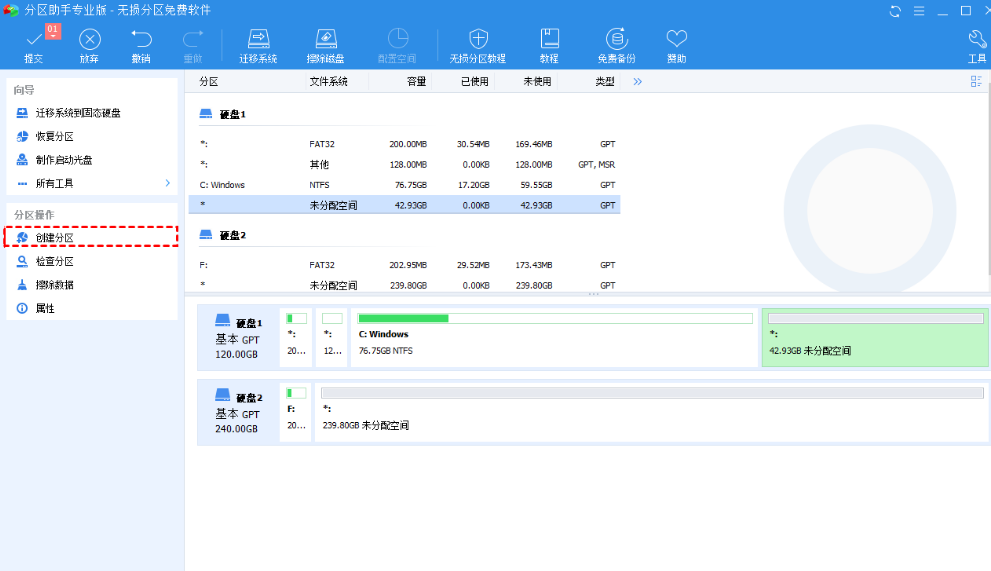991x571 pixels.
Task: Click 迁移系统到固态硬盘 wizard link
Action: click(77, 113)
